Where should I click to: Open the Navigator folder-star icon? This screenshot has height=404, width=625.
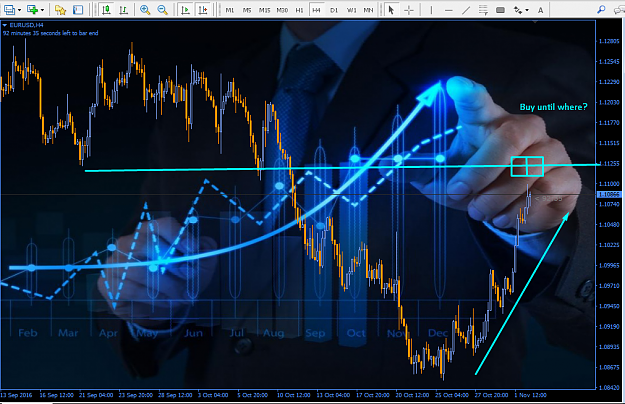pos(60,10)
